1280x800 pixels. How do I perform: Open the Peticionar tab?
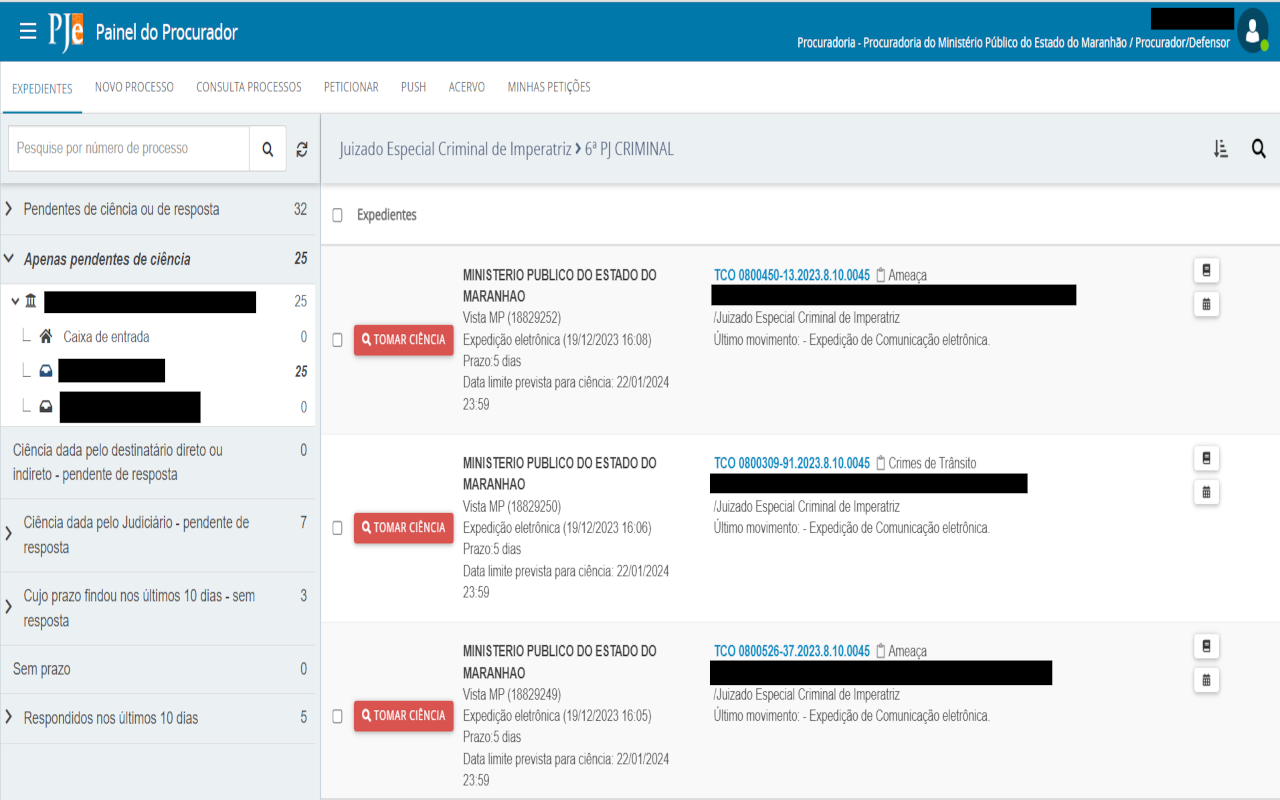tap(351, 88)
